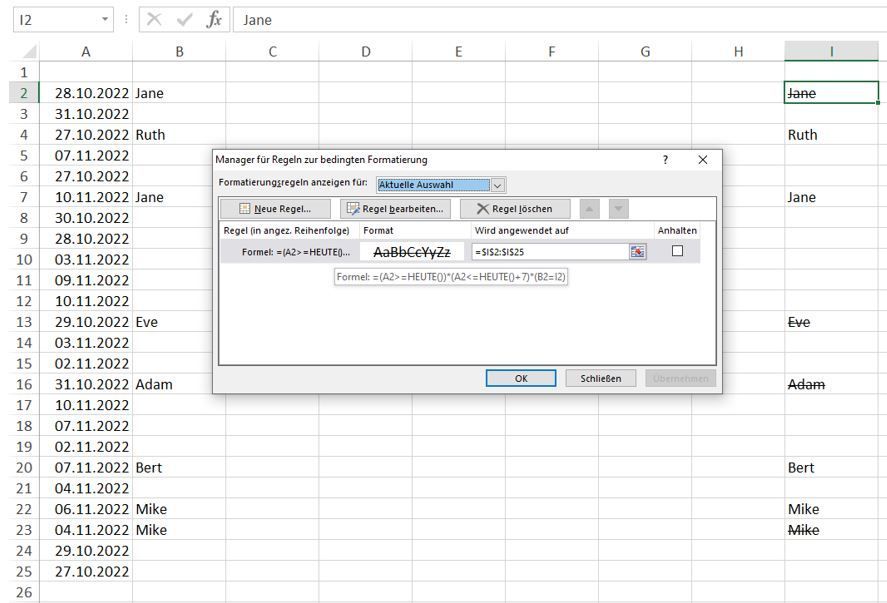This screenshot has height=603, width=887.
Task: Click the greyed Übernehmen button
Action: pos(681,378)
